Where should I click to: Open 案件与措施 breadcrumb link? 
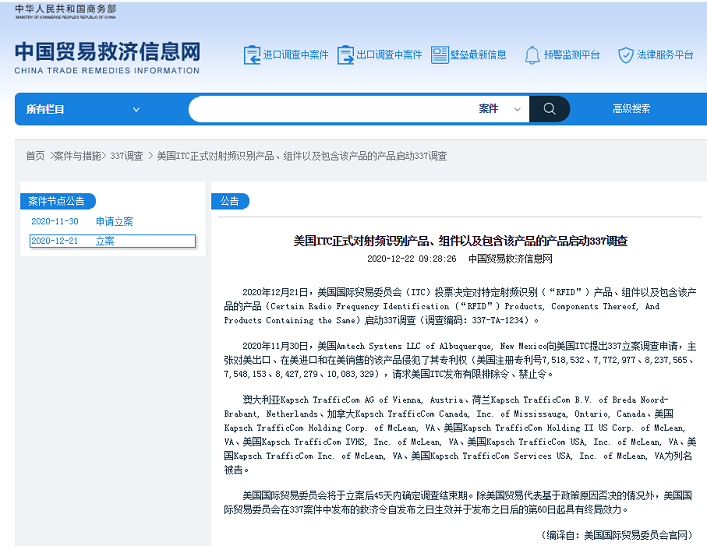pyautogui.click(x=78, y=156)
